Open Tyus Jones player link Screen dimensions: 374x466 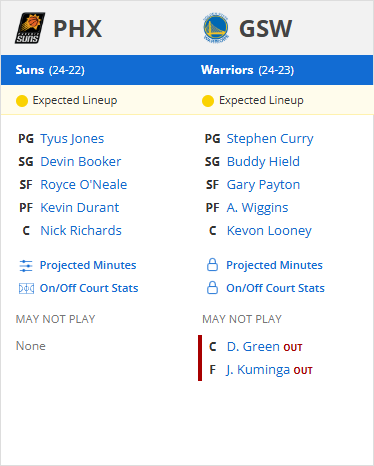coord(72,139)
